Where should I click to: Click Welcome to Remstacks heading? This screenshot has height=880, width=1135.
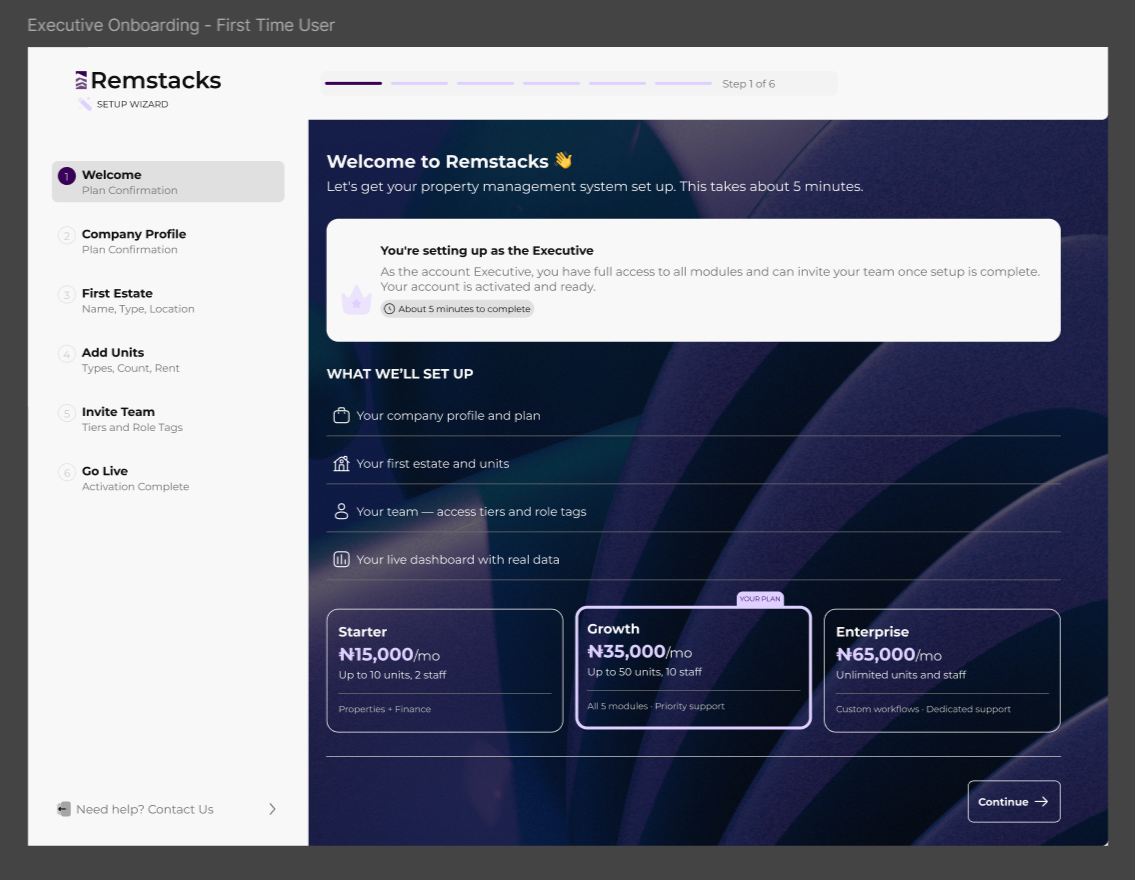pyautogui.click(x=437, y=161)
